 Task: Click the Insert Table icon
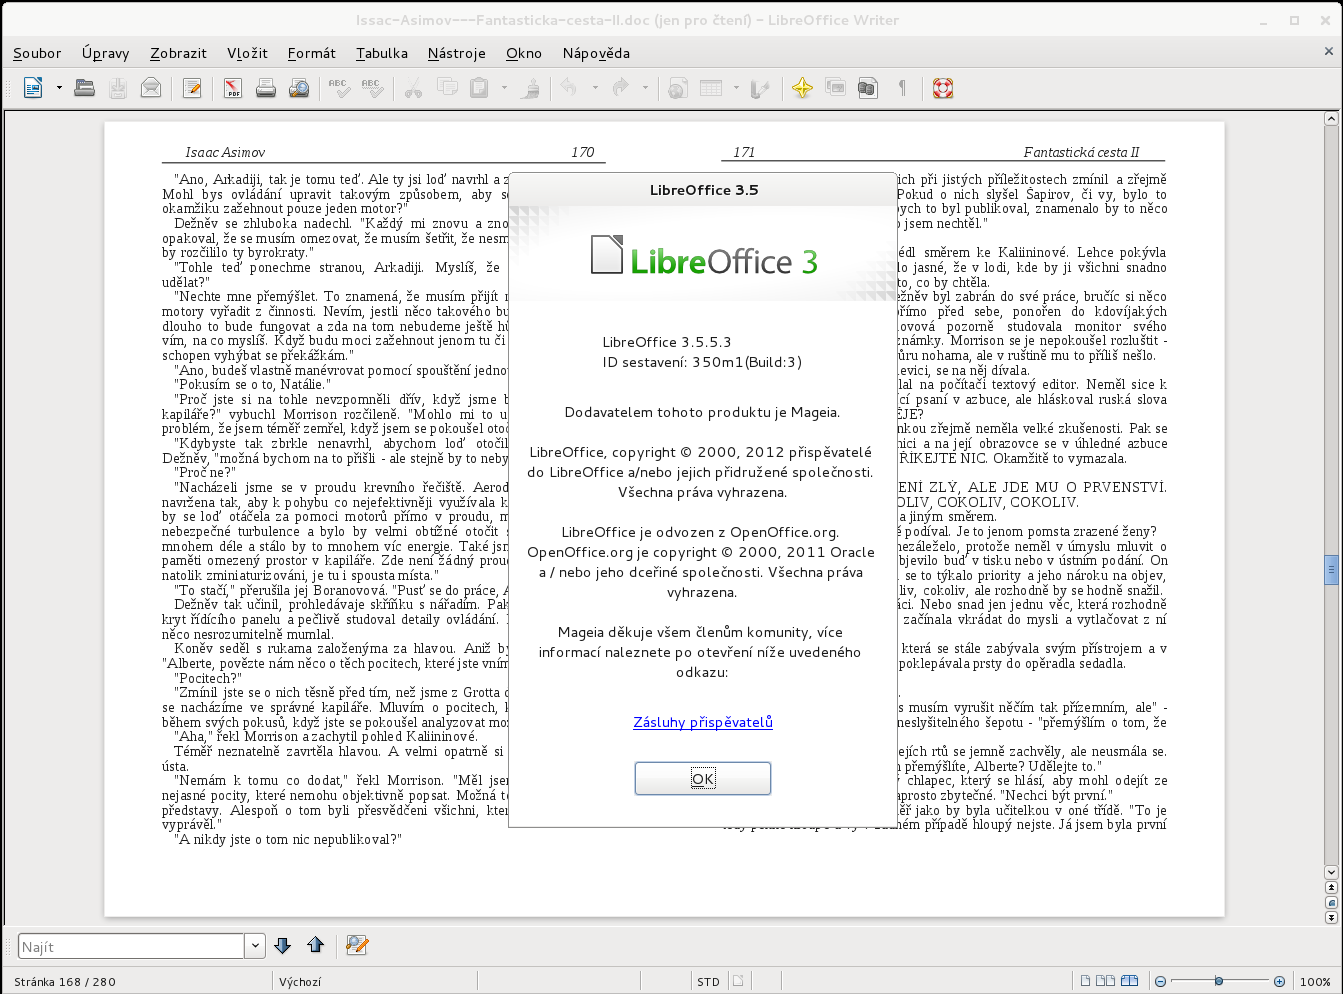click(711, 88)
